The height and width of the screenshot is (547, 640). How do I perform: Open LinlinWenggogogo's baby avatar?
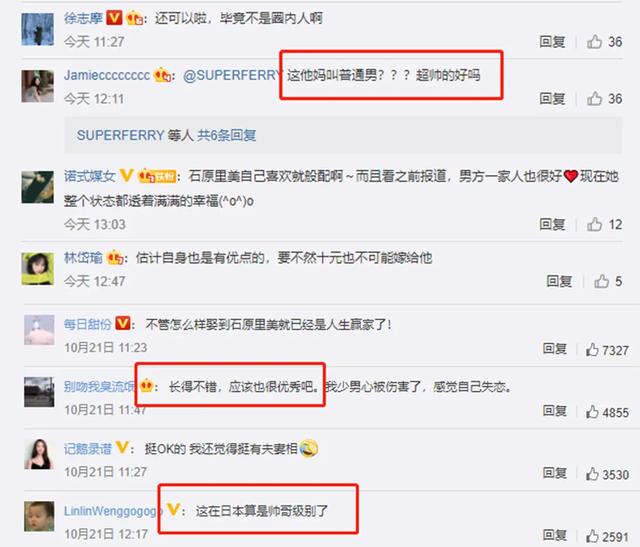[39, 516]
